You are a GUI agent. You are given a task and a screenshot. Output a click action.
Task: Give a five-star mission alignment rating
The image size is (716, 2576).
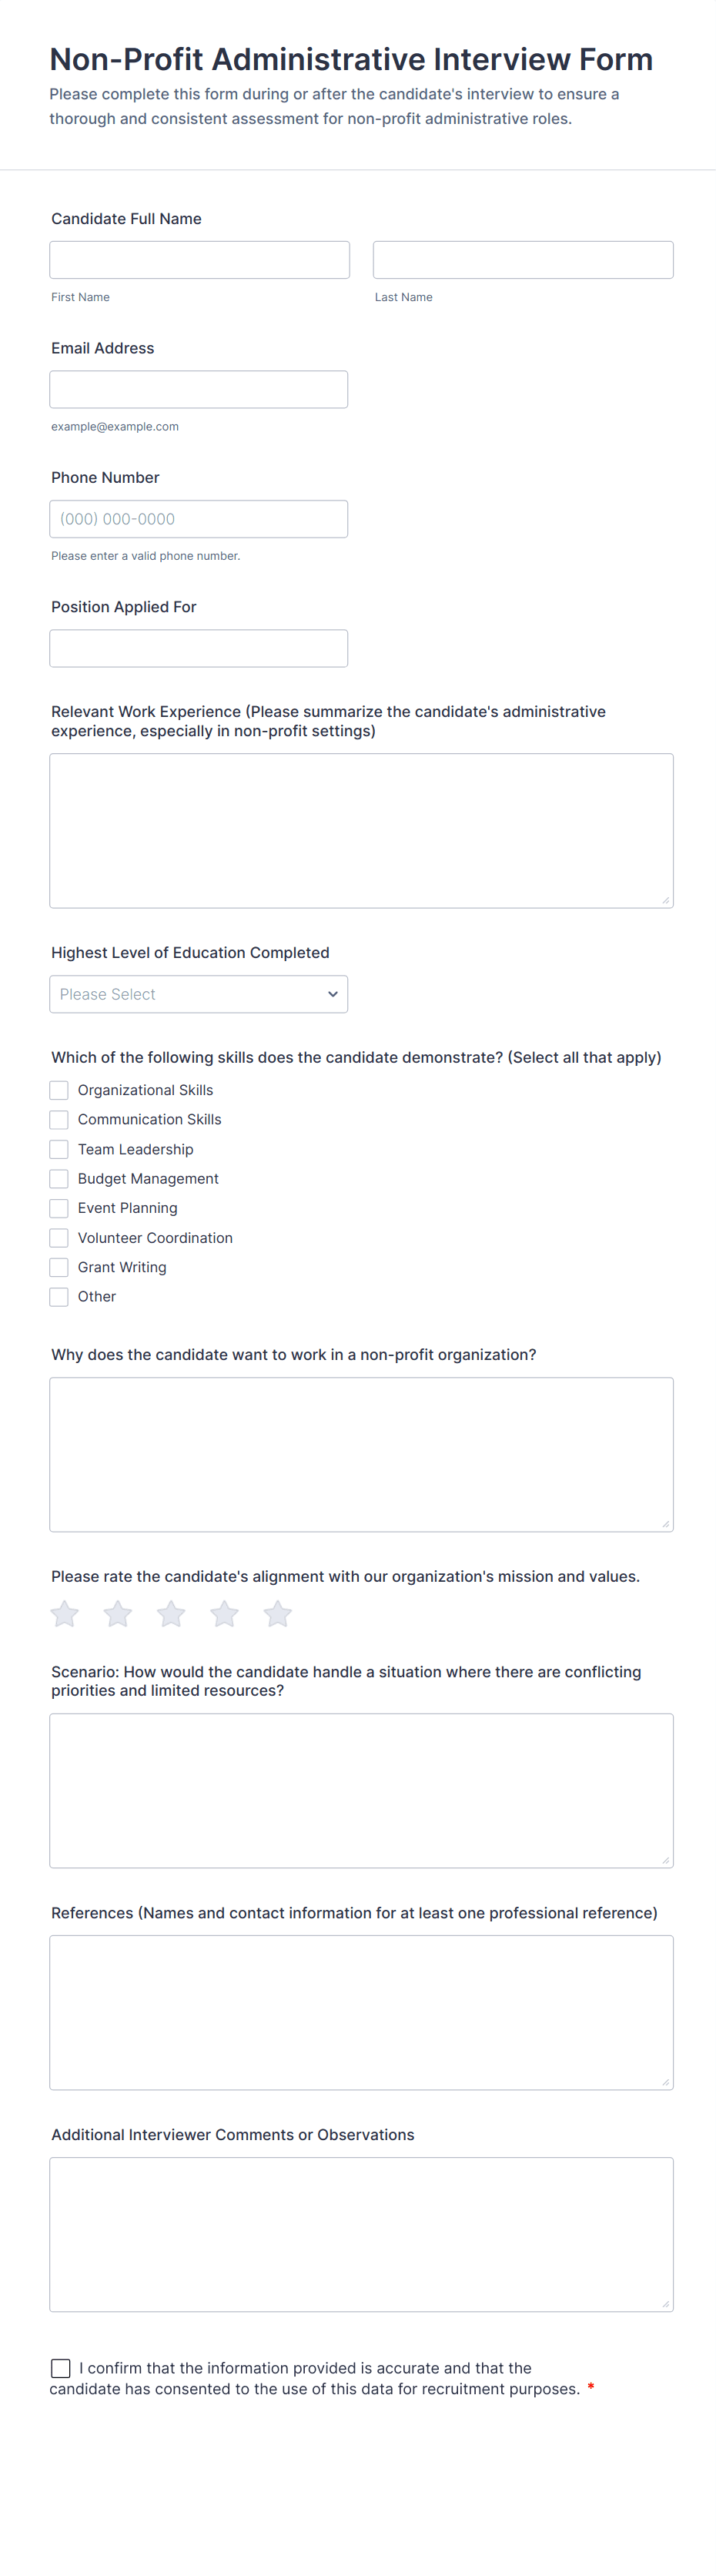[278, 1614]
